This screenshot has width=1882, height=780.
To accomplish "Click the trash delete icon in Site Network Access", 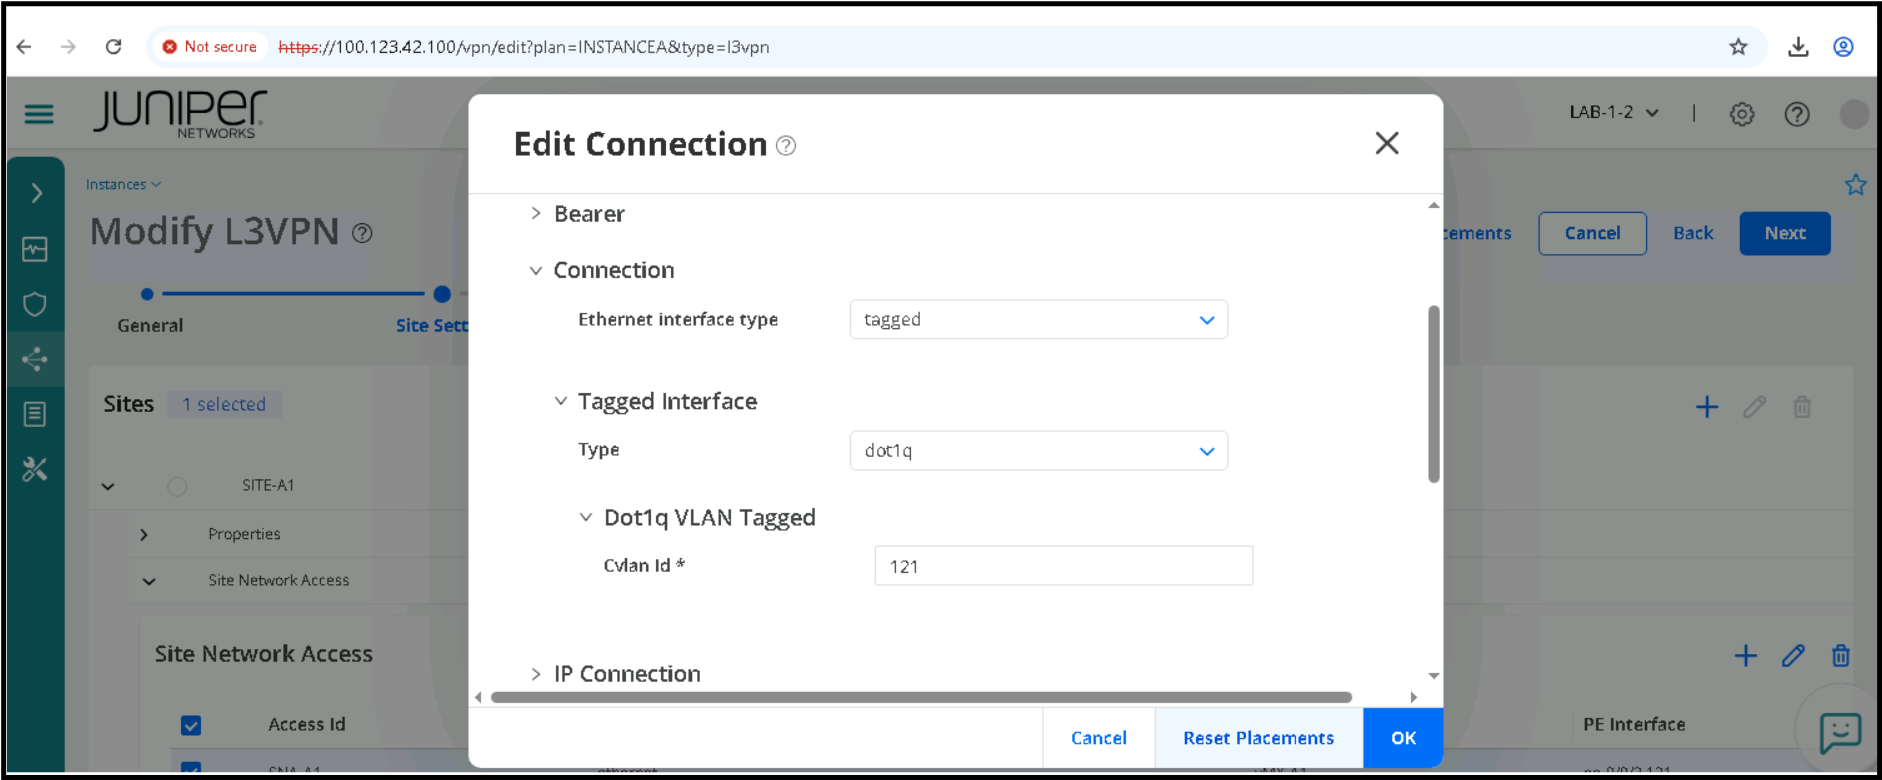I will pos(1840,655).
